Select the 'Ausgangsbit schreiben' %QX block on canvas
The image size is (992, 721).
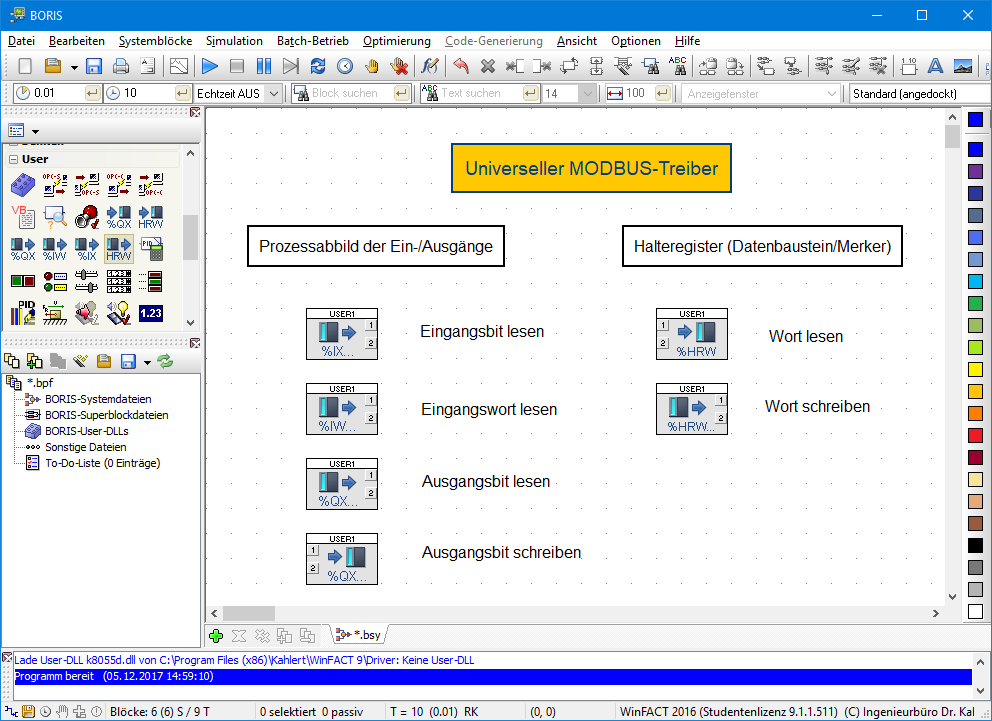[x=342, y=559]
